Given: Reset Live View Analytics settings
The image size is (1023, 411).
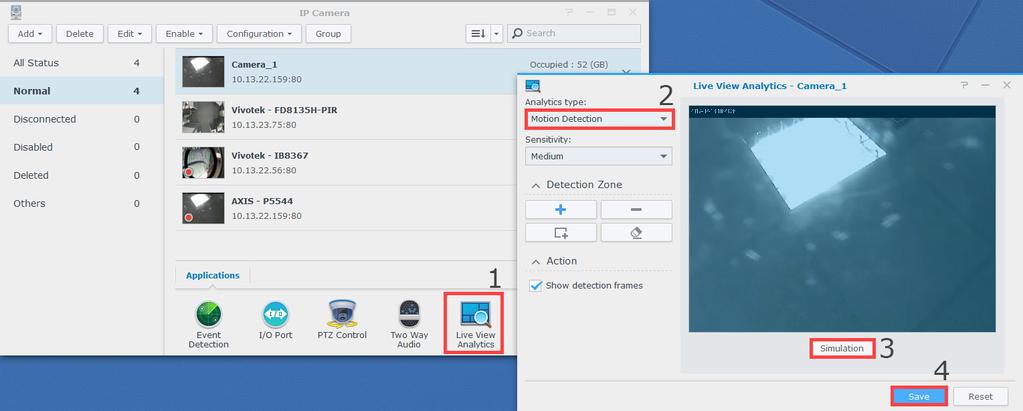Looking at the screenshot, I should (980, 397).
